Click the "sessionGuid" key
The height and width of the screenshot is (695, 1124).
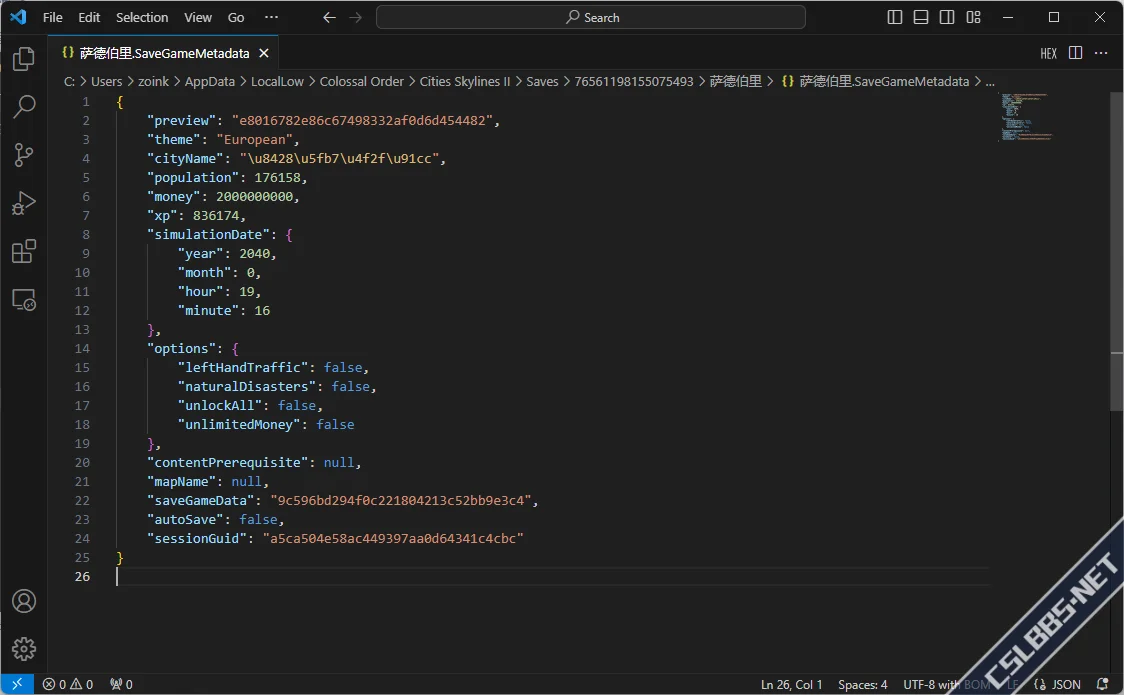[197, 539]
